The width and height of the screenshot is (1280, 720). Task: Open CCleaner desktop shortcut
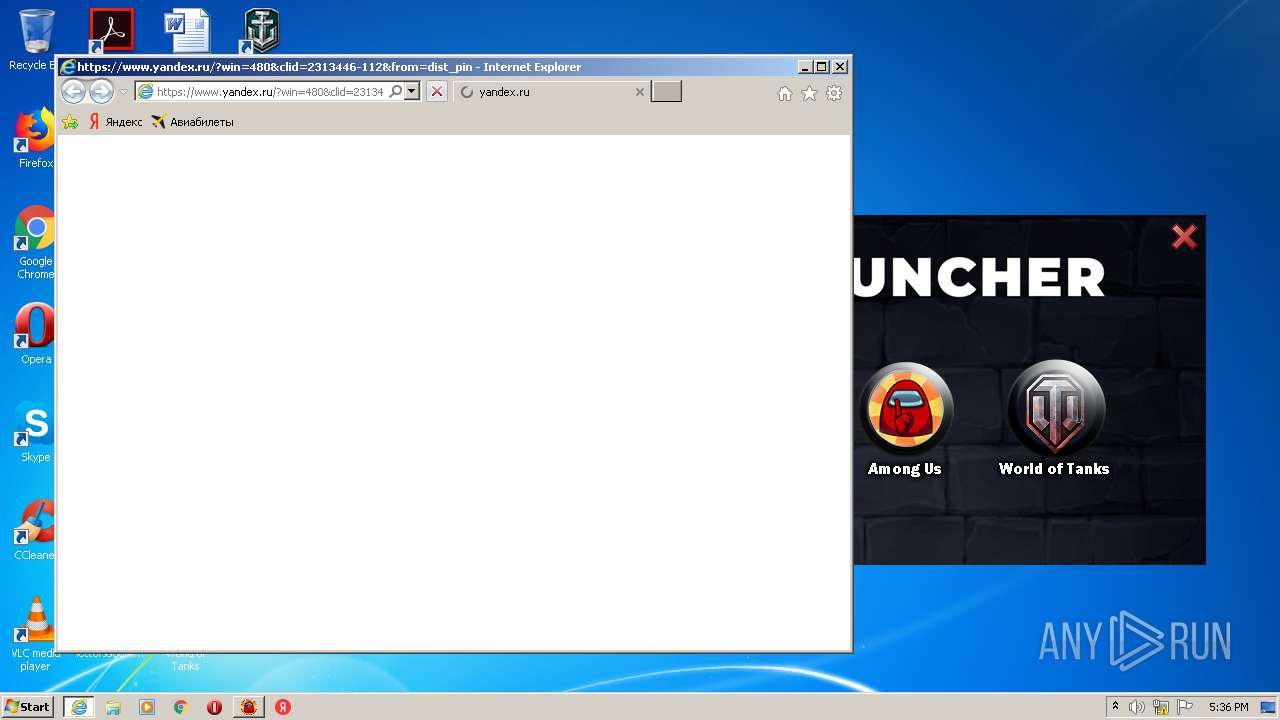click(x=35, y=530)
